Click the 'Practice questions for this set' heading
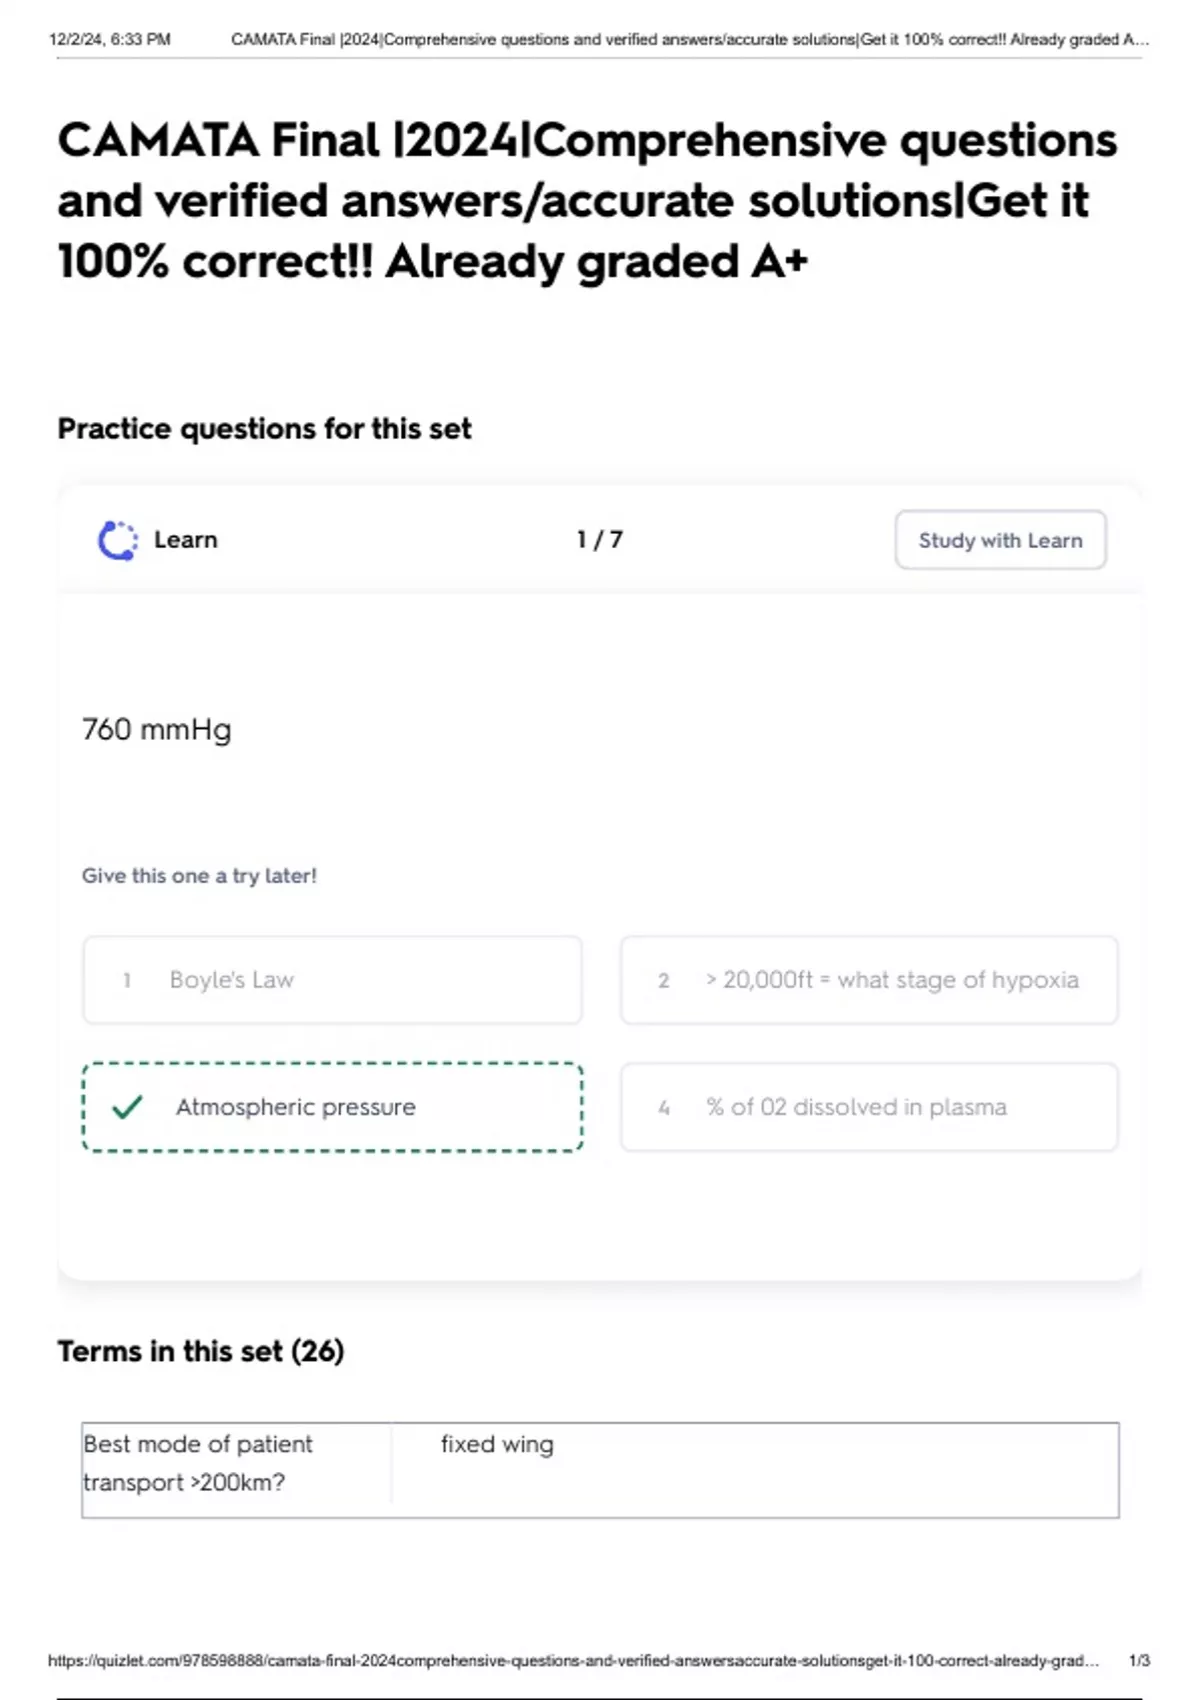Image resolution: width=1200 pixels, height=1700 pixels. (264, 428)
